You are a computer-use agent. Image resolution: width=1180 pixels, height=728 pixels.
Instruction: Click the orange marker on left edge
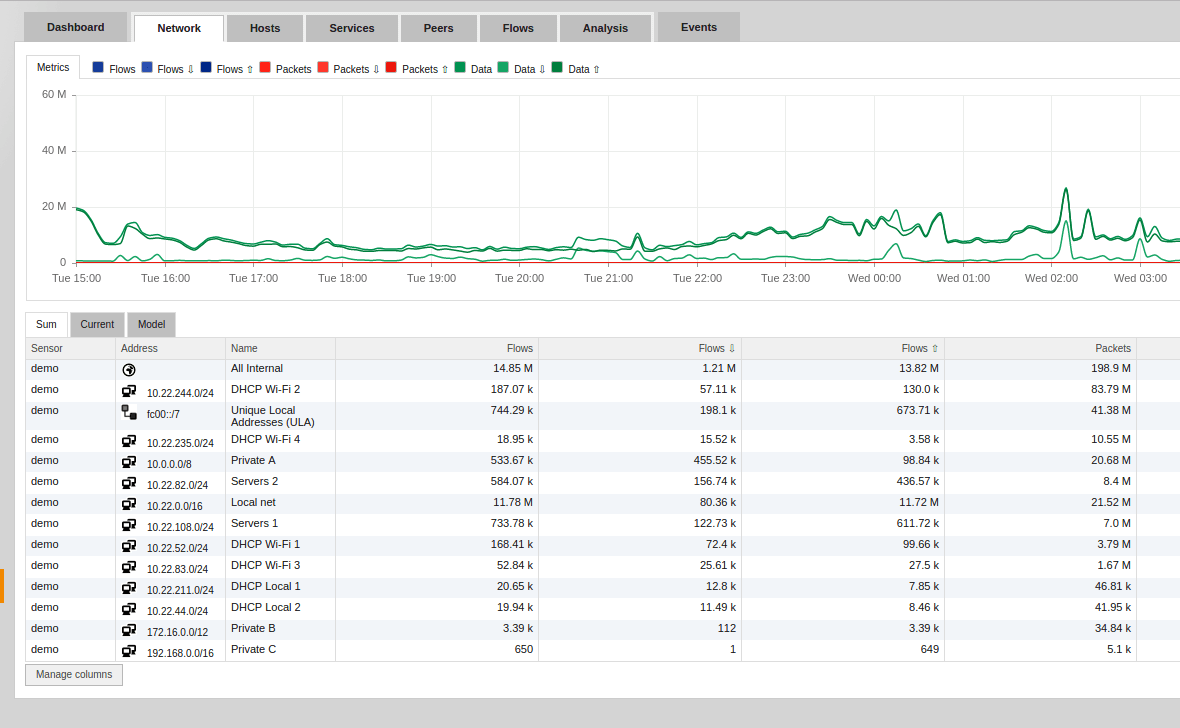tap(2, 586)
